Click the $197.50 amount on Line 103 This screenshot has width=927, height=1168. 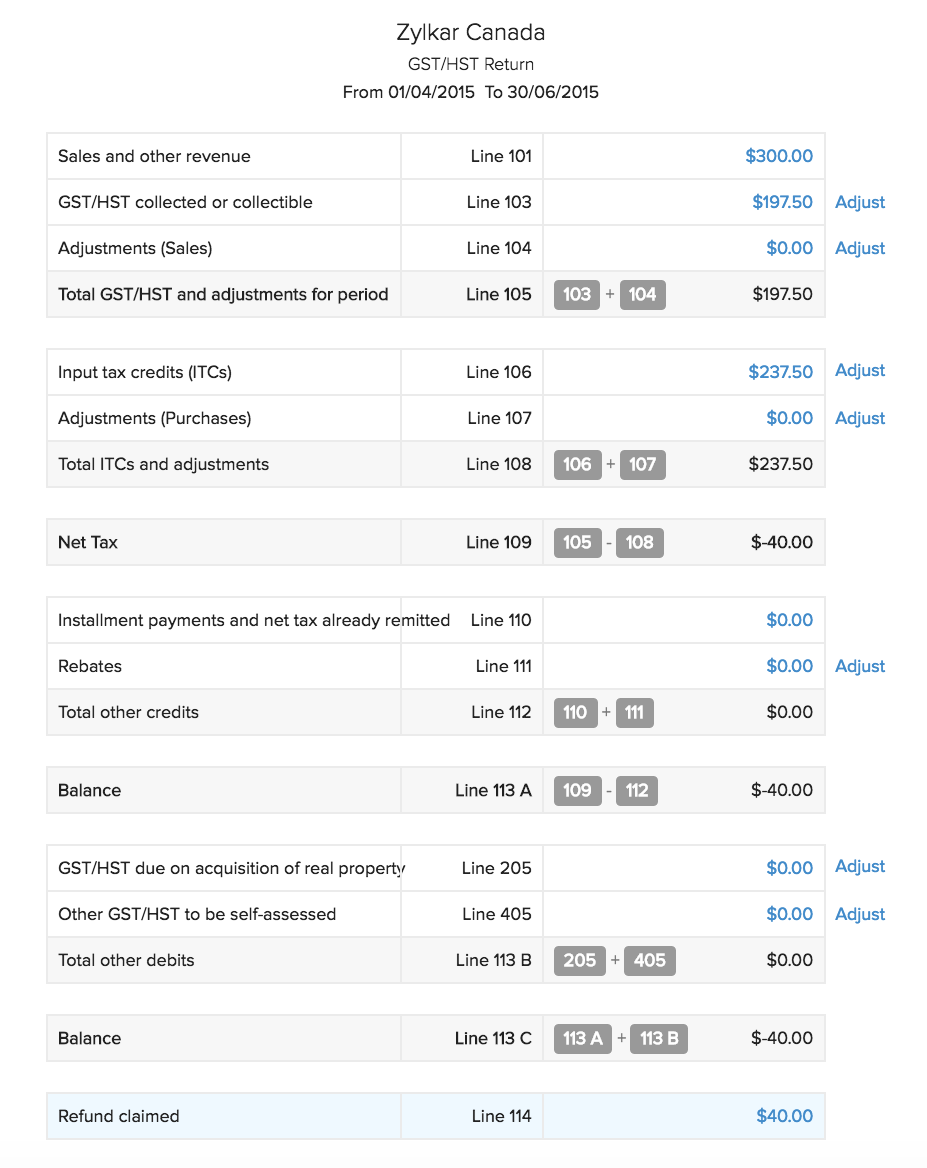782,202
